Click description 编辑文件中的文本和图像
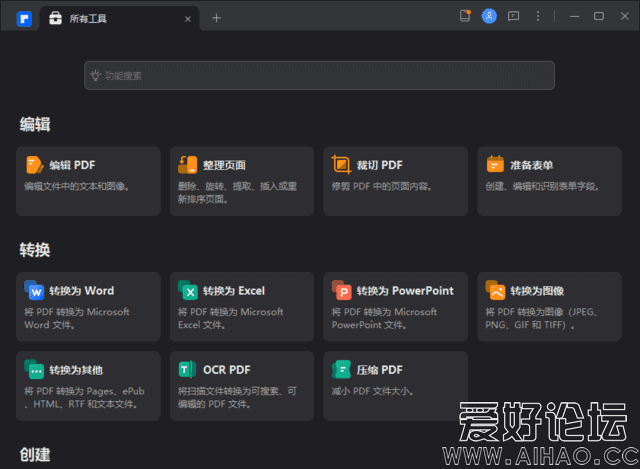The height and width of the screenshot is (469, 640). (77, 187)
